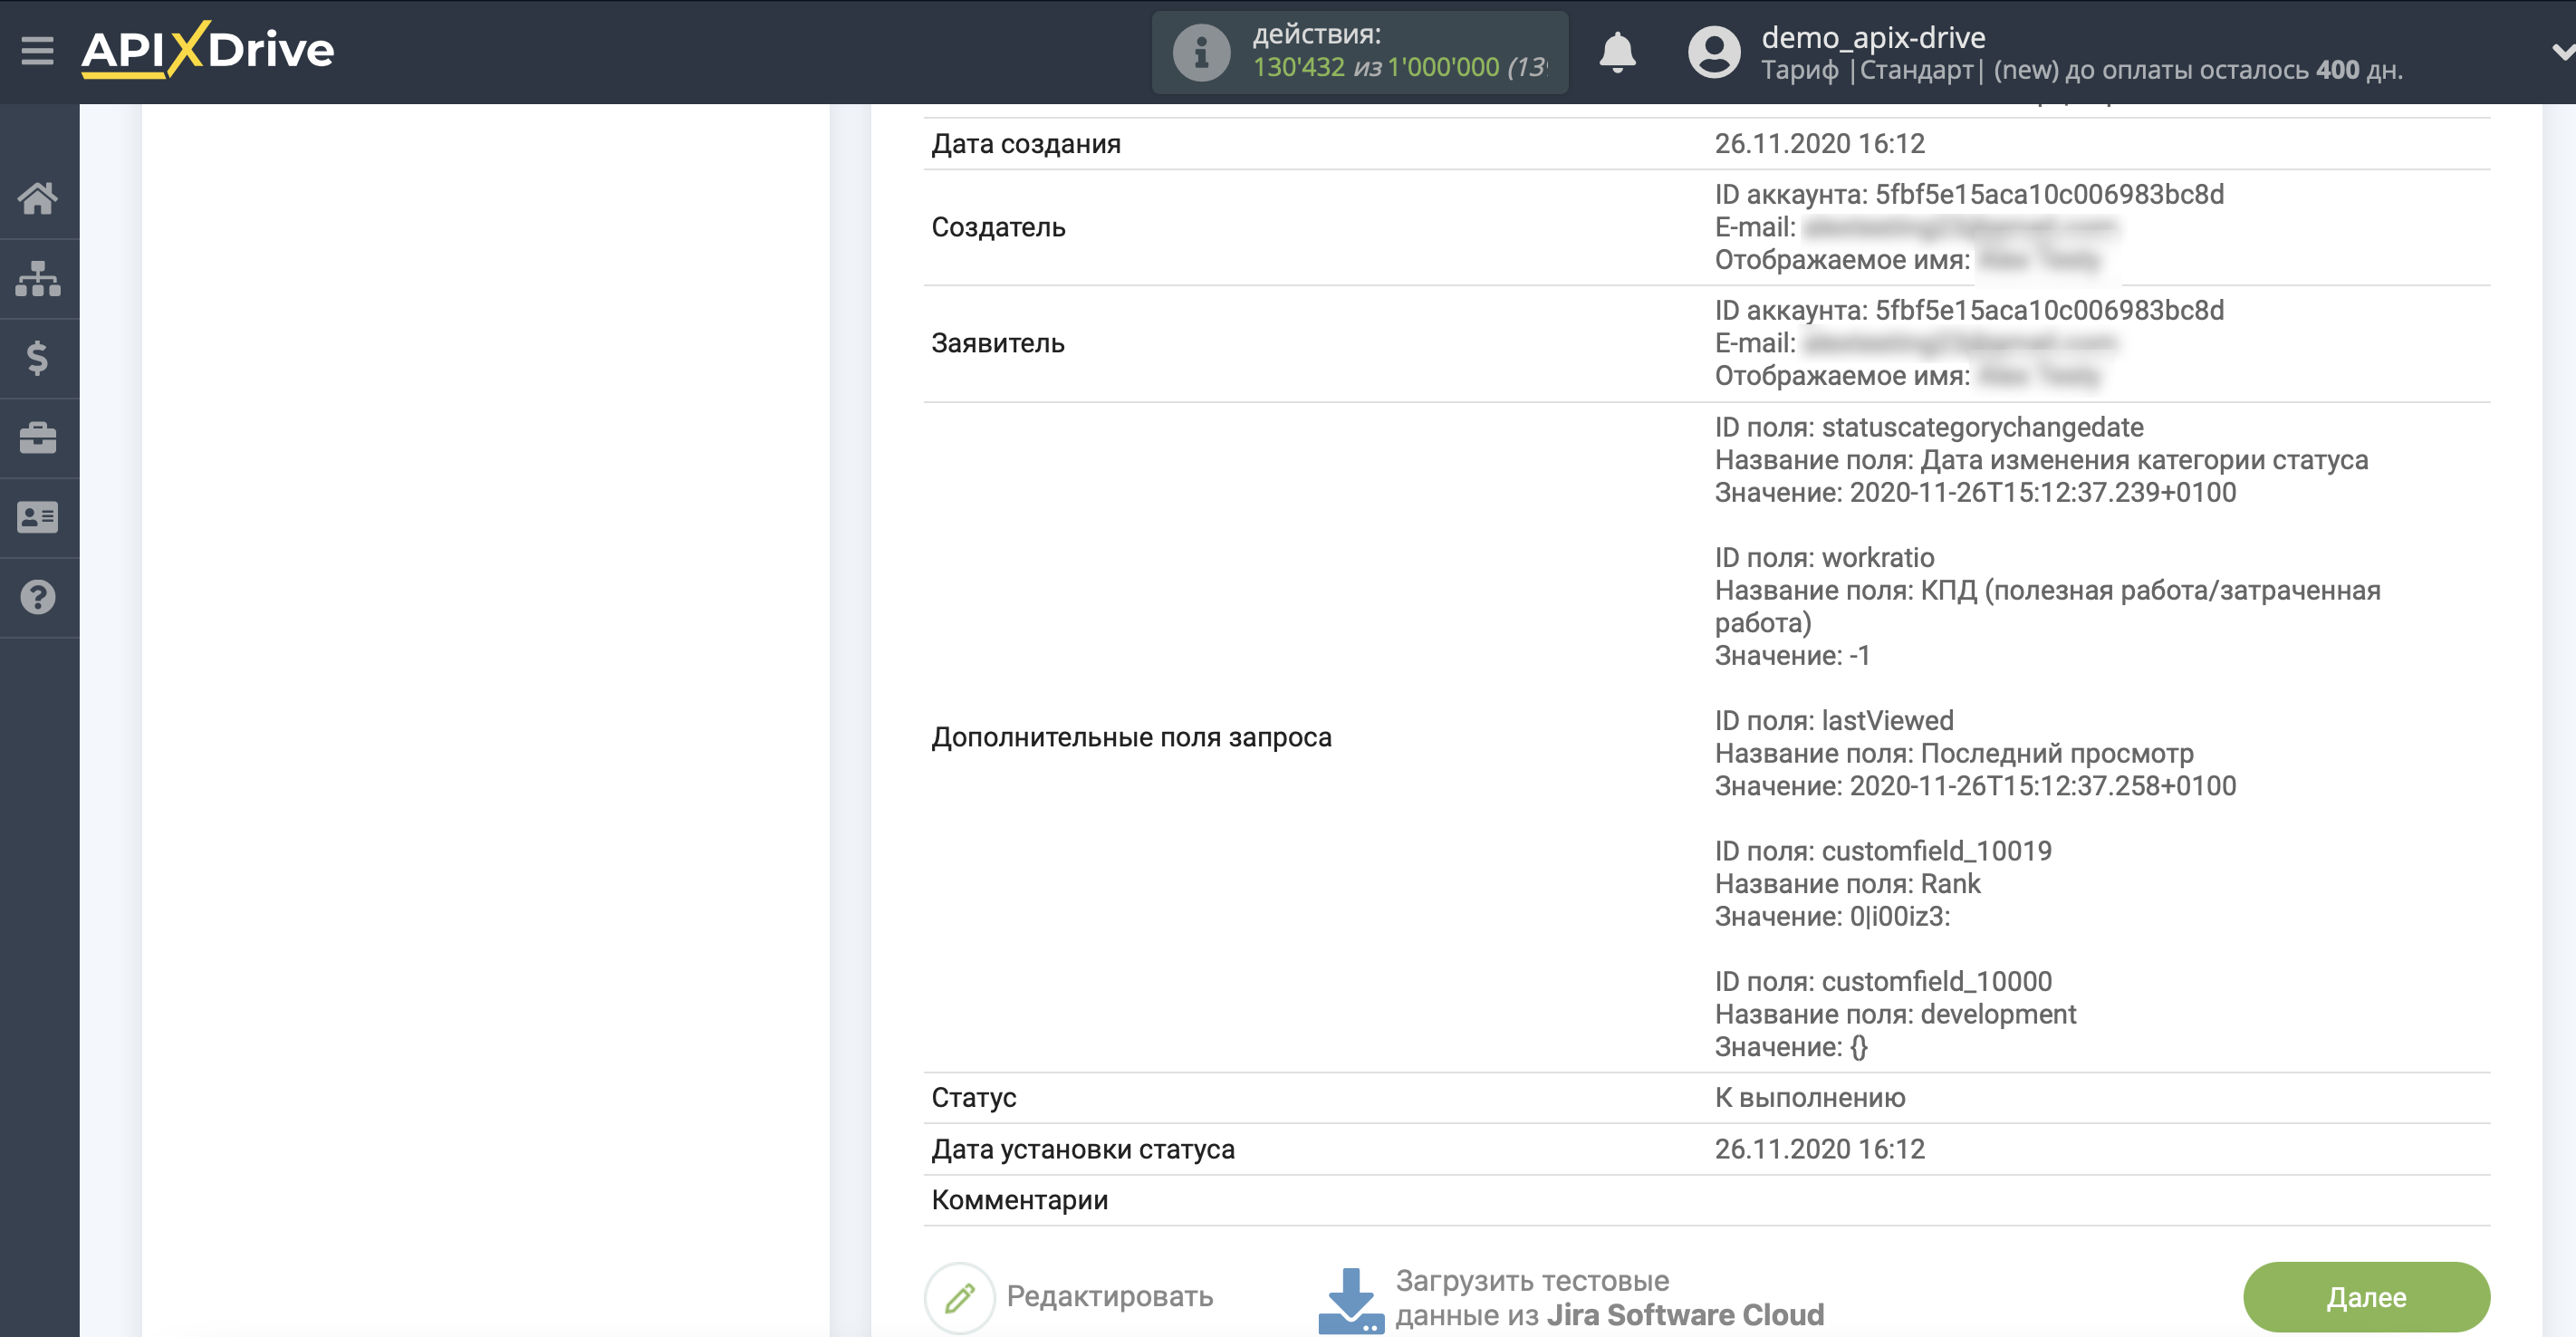Select 'Название поля: Rank' text
The image size is (2576, 1337).
[1847, 884]
